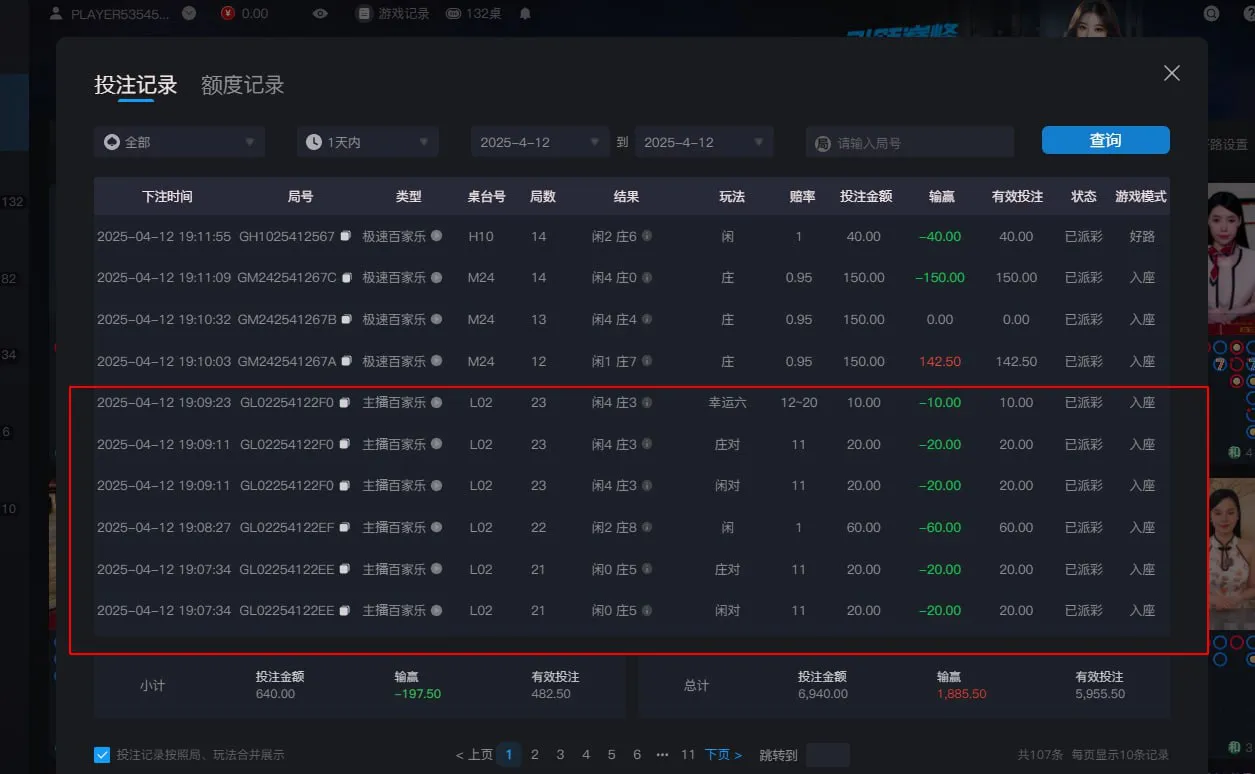This screenshot has height=774, width=1255.
Task: Toggle balance visibility with the eye icon
Action: click(320, 13)
